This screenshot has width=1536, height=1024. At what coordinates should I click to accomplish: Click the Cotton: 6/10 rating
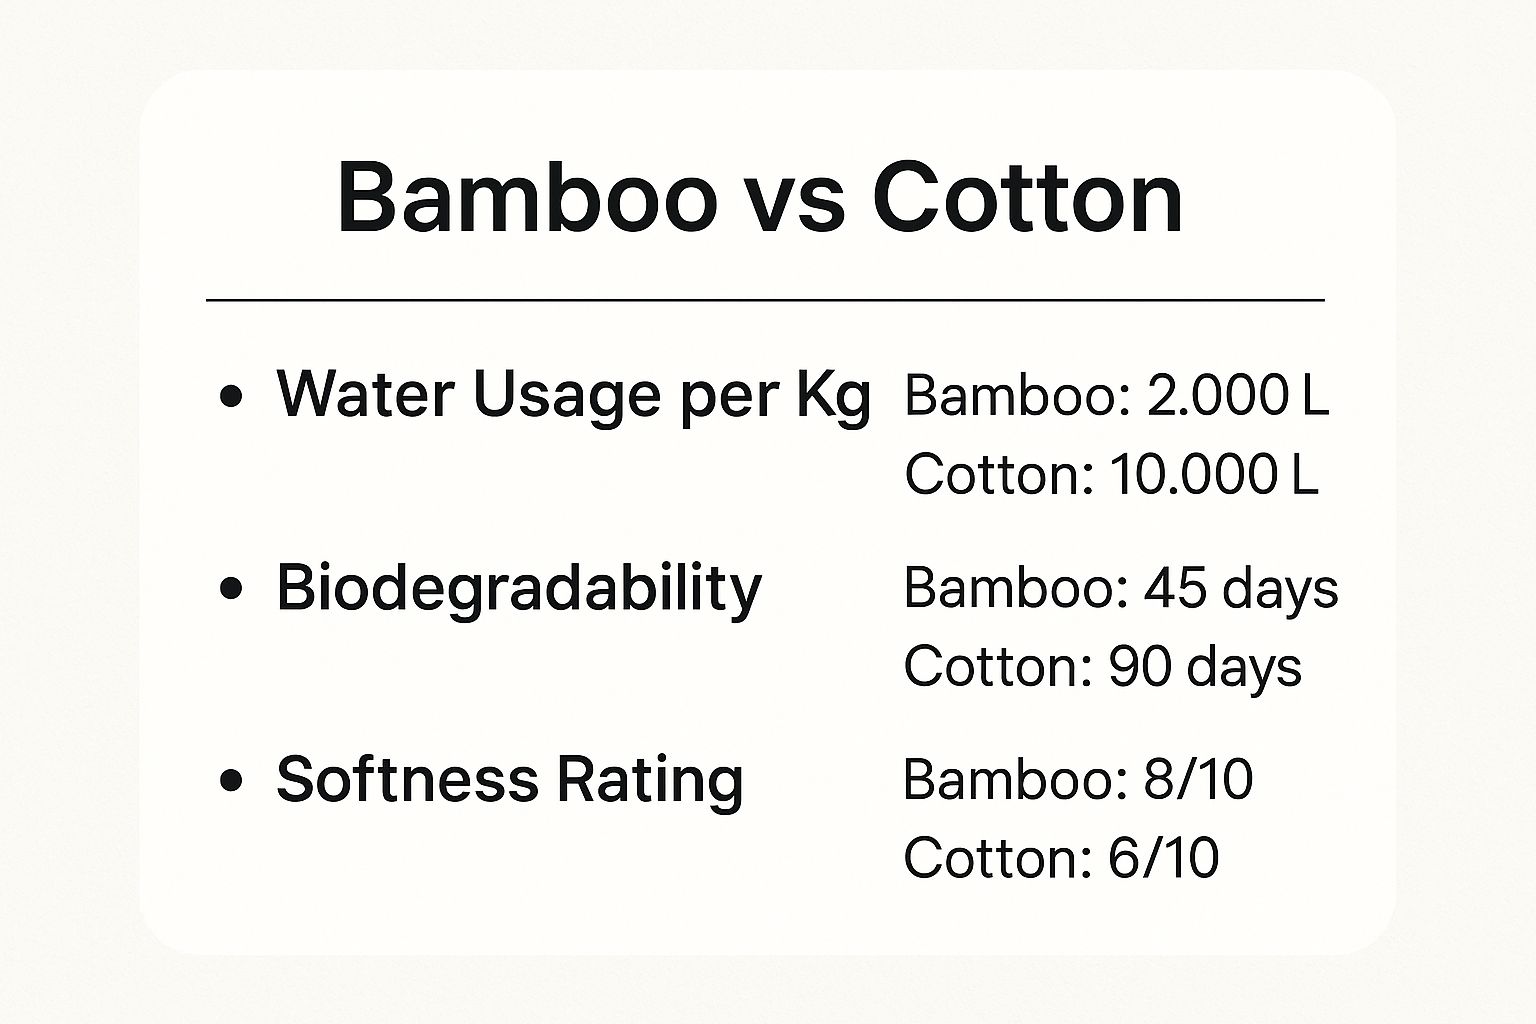tap(1061, 858)
